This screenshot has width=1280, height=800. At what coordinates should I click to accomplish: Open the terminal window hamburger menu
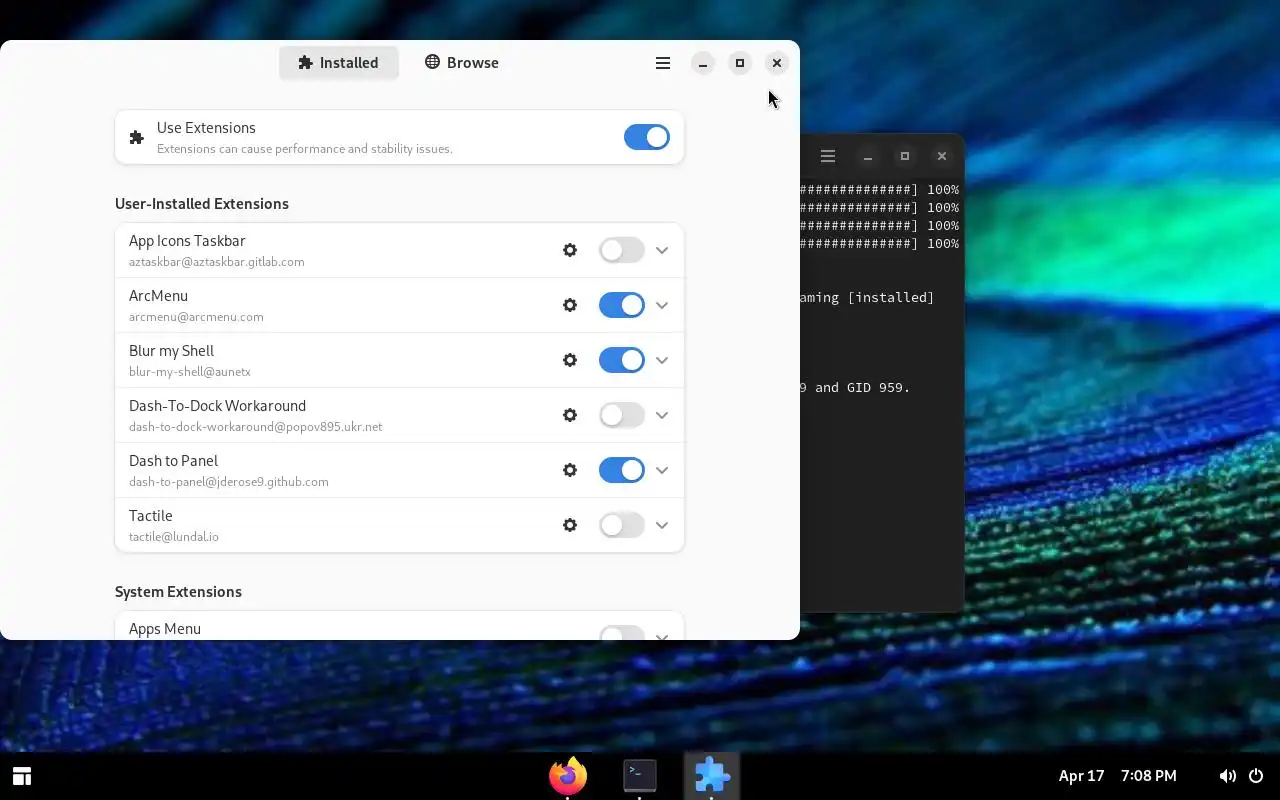828,156
